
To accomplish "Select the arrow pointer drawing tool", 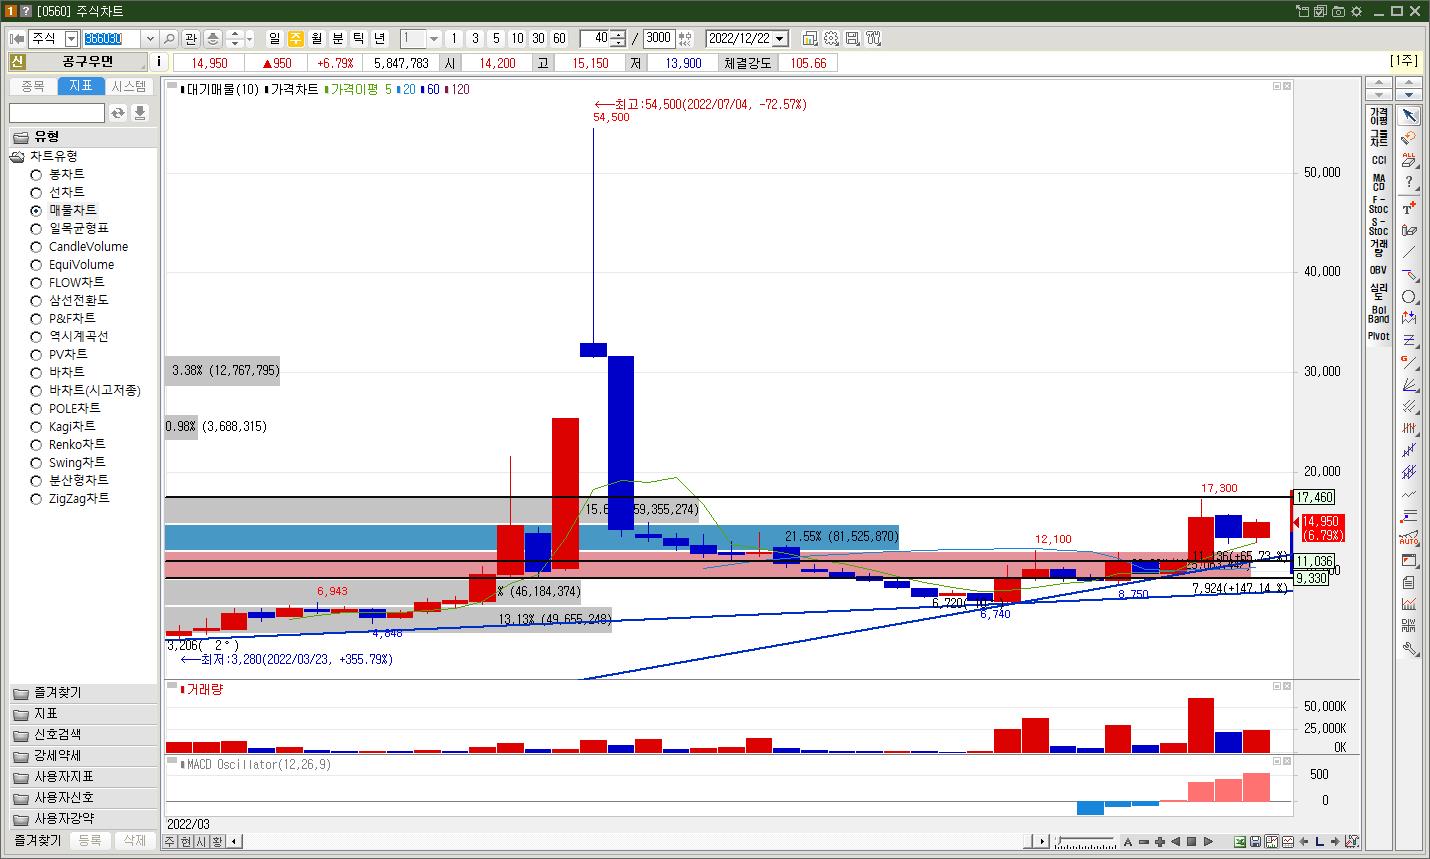I will [x=1409, y=116].
